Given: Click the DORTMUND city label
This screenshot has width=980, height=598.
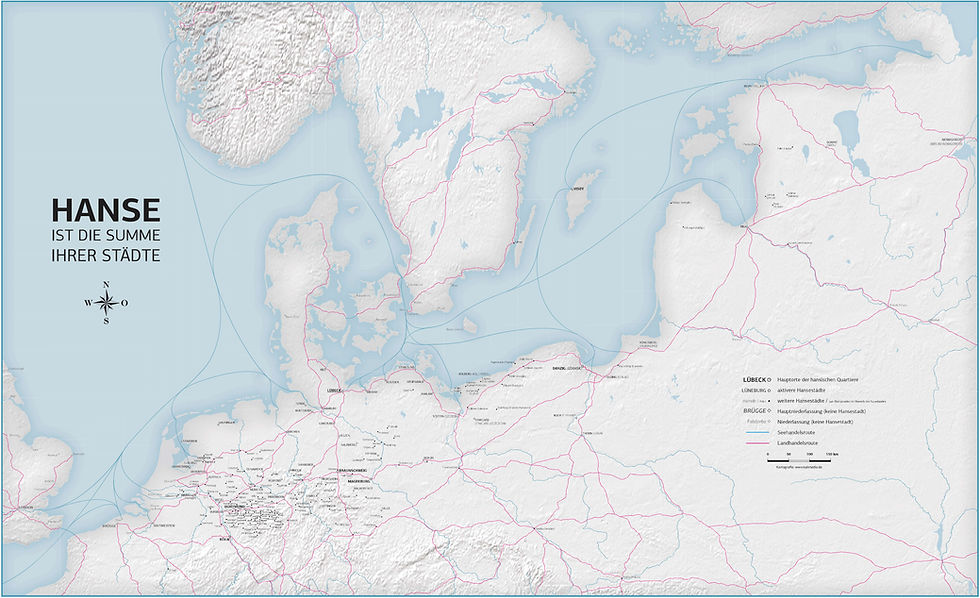Looking at the screenshot, I should tap(234, 506).
